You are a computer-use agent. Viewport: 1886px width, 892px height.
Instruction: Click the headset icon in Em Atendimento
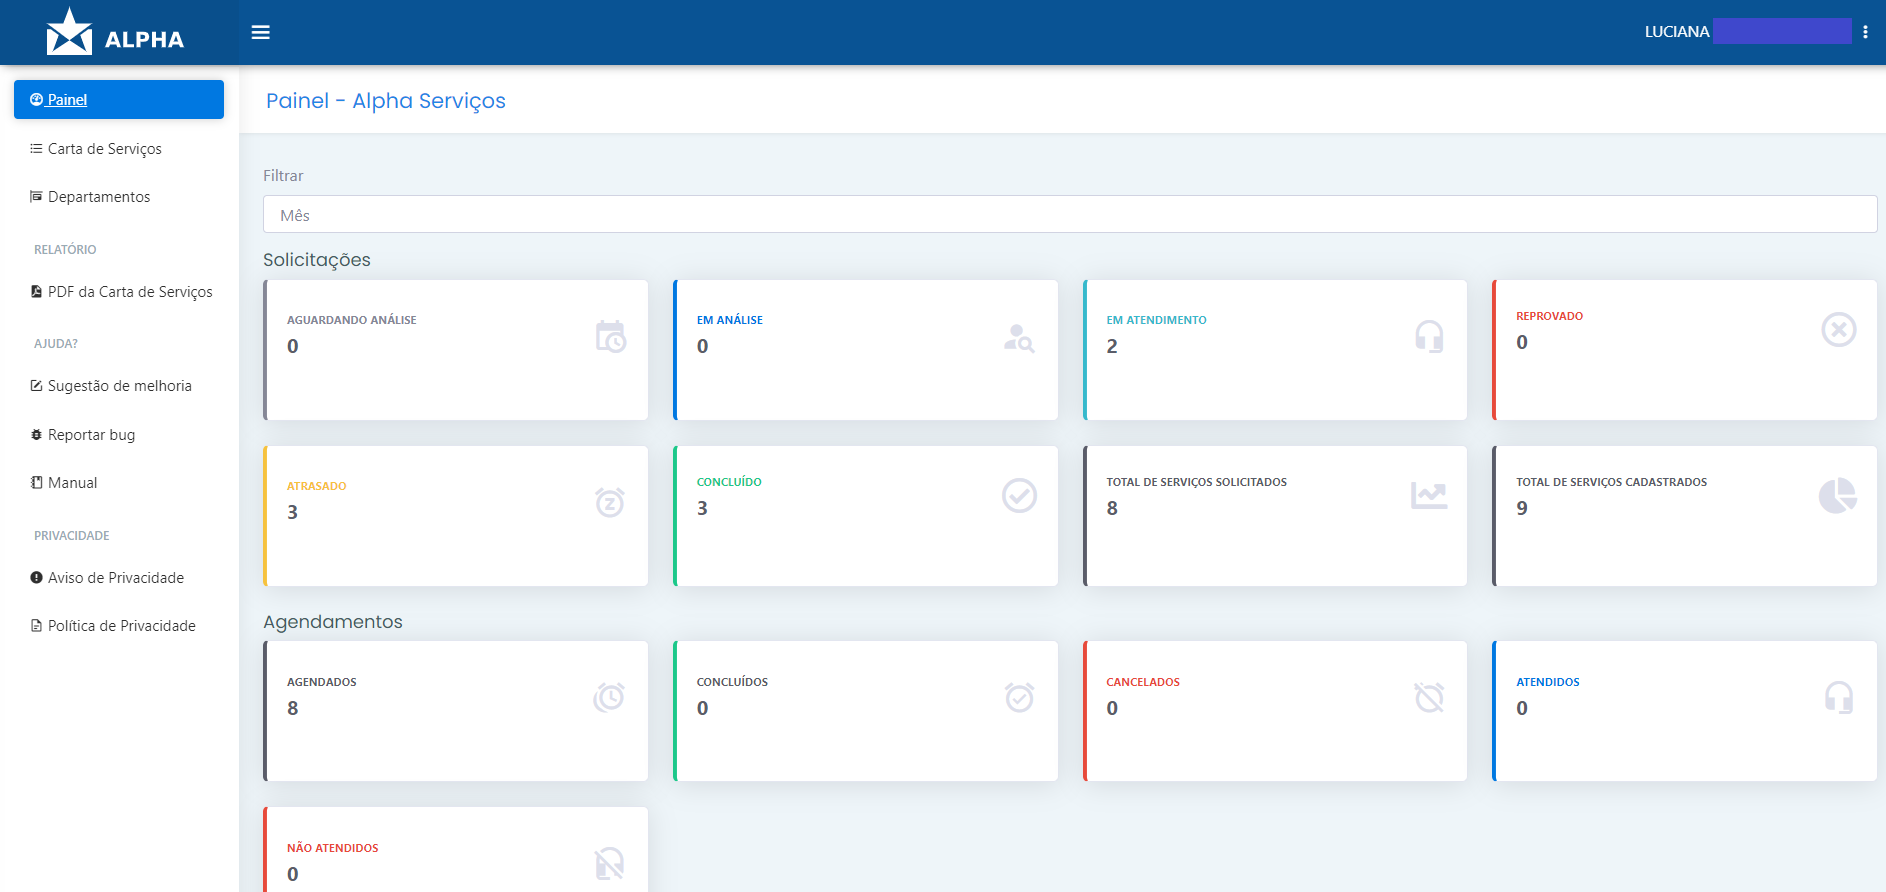pos(1429,336)
